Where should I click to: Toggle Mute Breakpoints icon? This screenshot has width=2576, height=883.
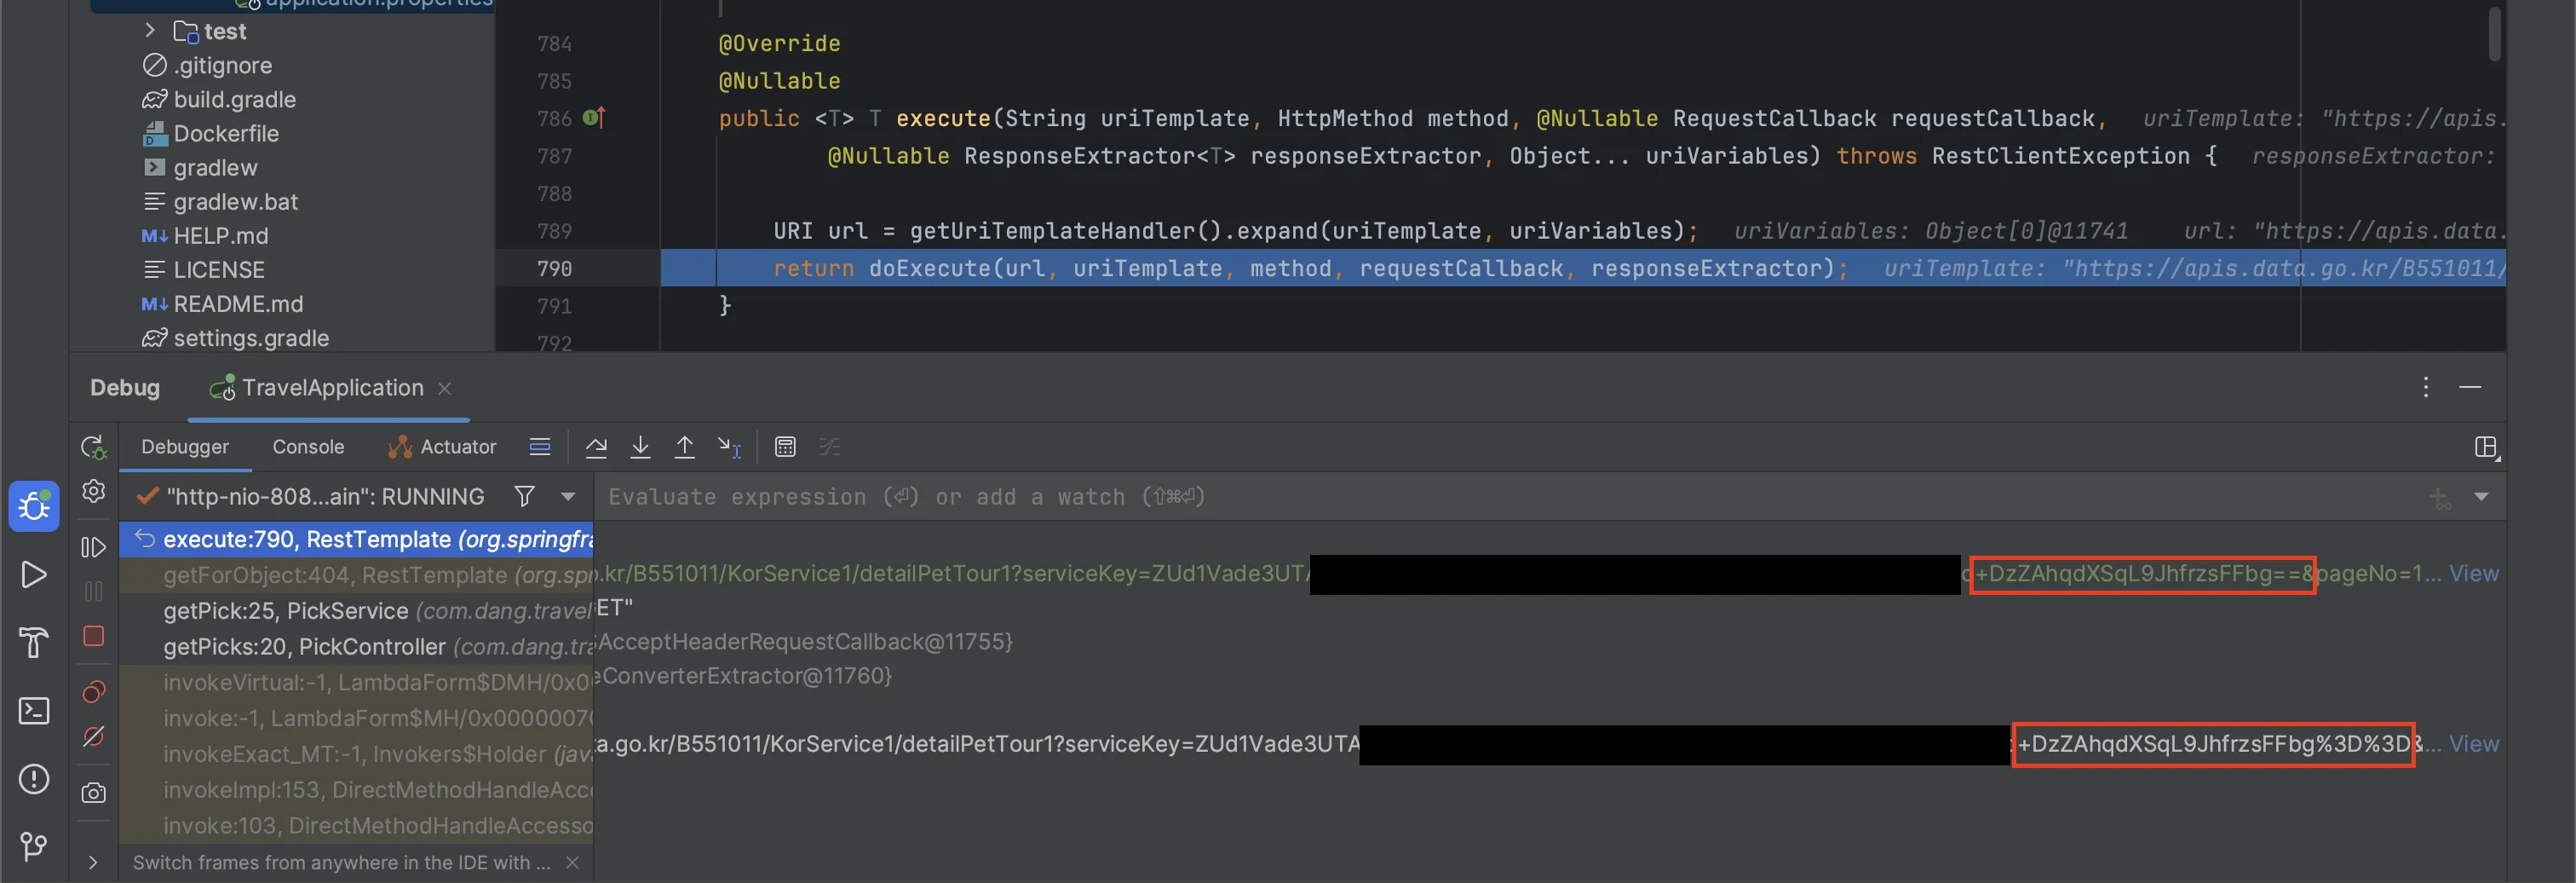click(x=93, y=737)
